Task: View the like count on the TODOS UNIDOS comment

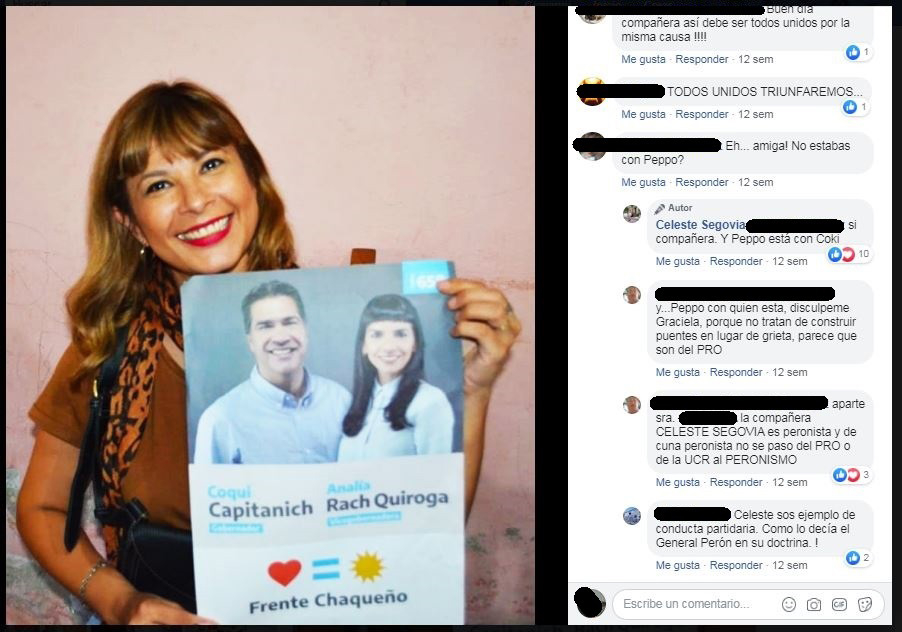Action: coord(856,107)
